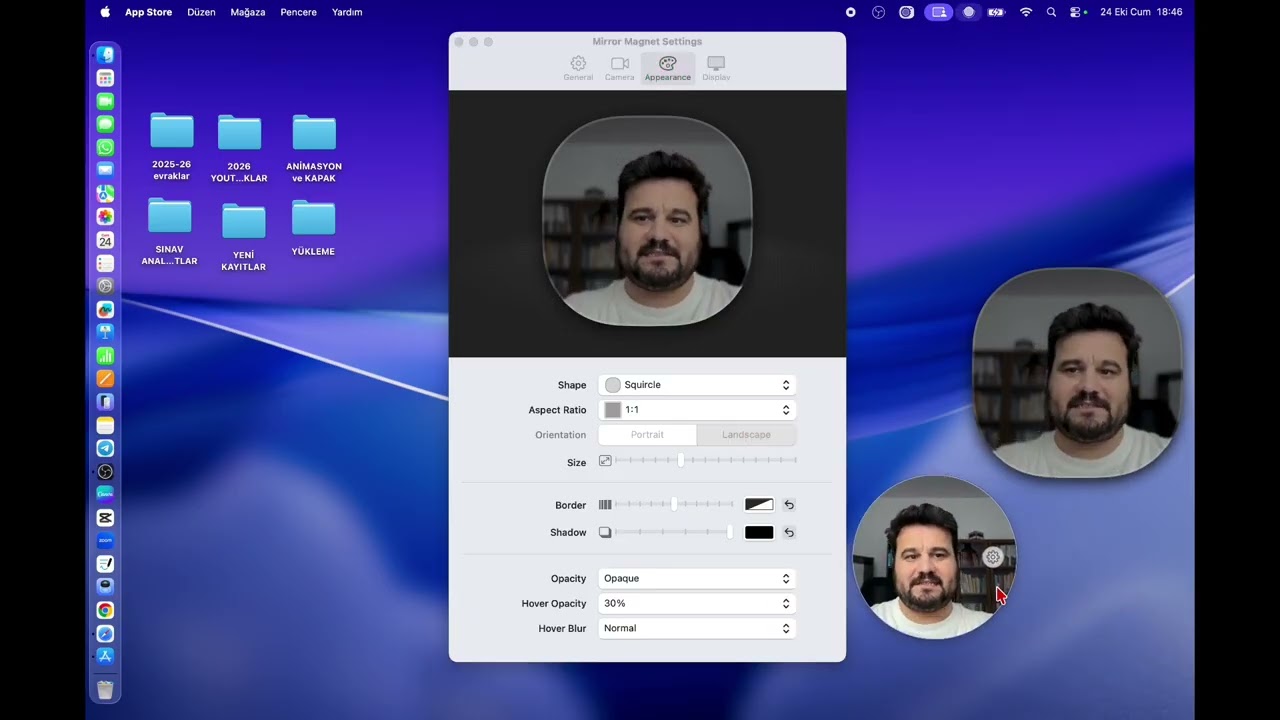Open the SINAV ANAL...TLAR folder

click(x=170, y=232)
